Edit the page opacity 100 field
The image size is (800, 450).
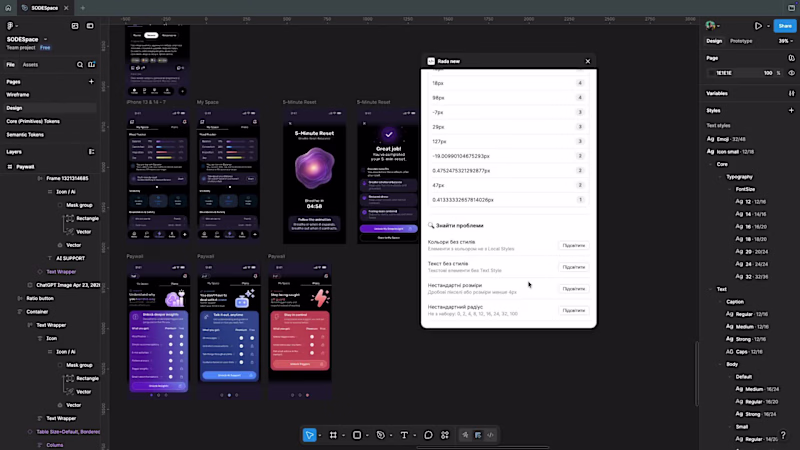click(768, 73)
